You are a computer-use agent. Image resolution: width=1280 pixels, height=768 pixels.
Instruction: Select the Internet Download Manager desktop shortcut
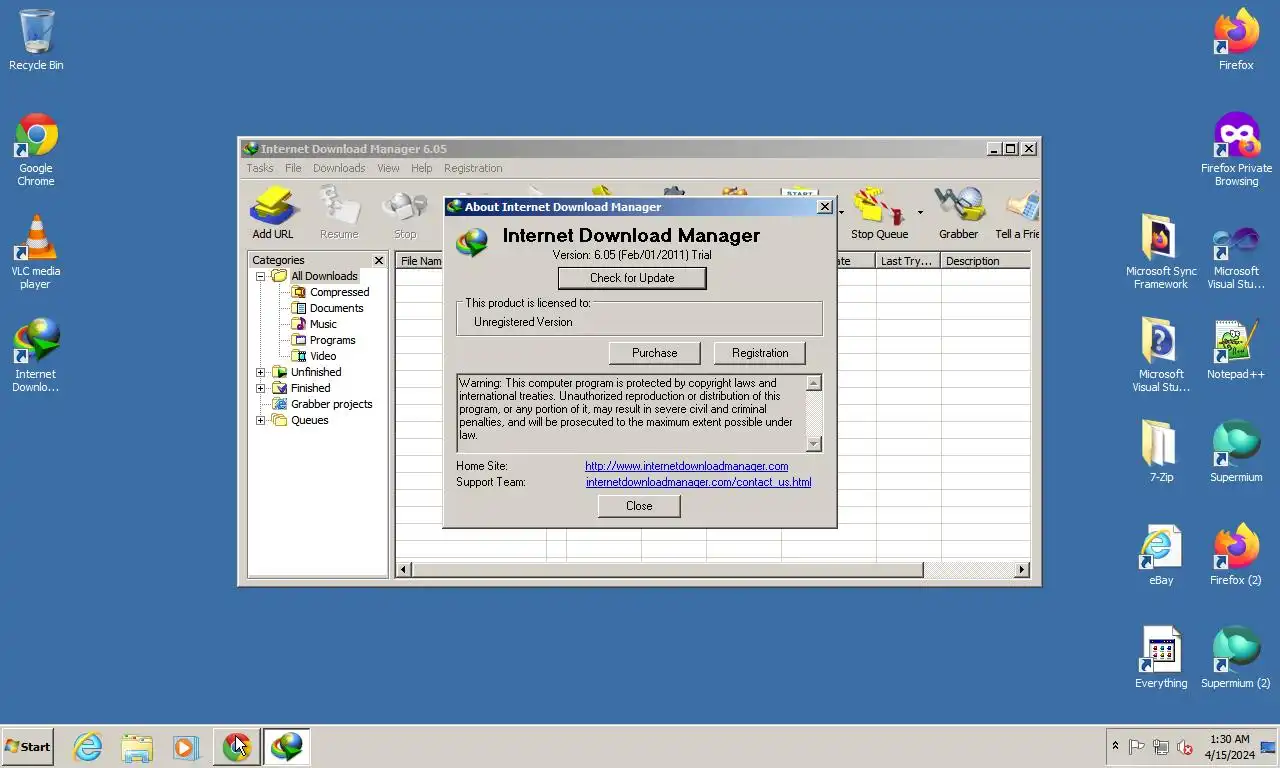[x=36, y=355]
